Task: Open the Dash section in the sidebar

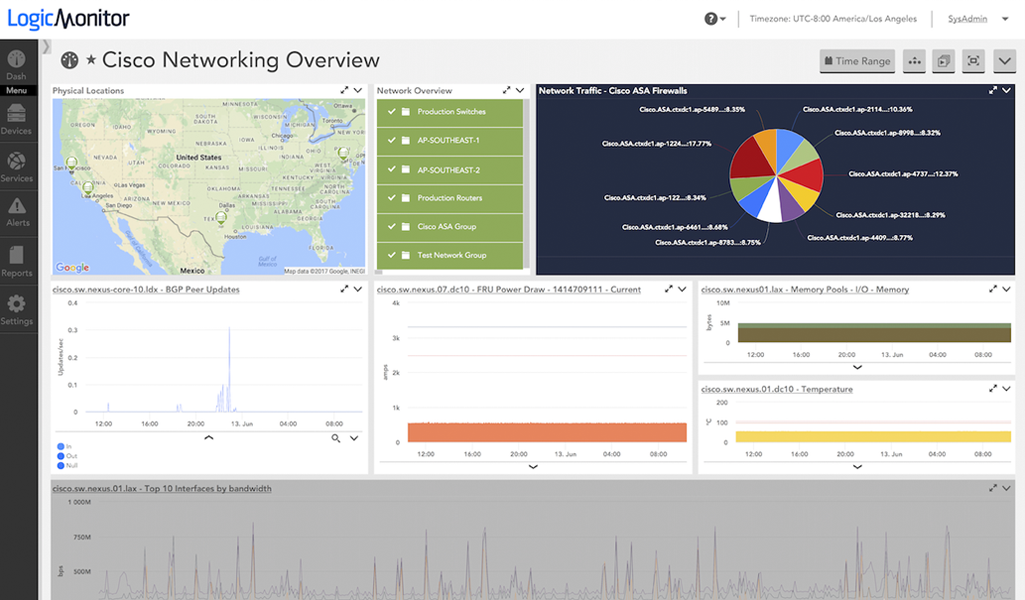Action: point(16,64)
